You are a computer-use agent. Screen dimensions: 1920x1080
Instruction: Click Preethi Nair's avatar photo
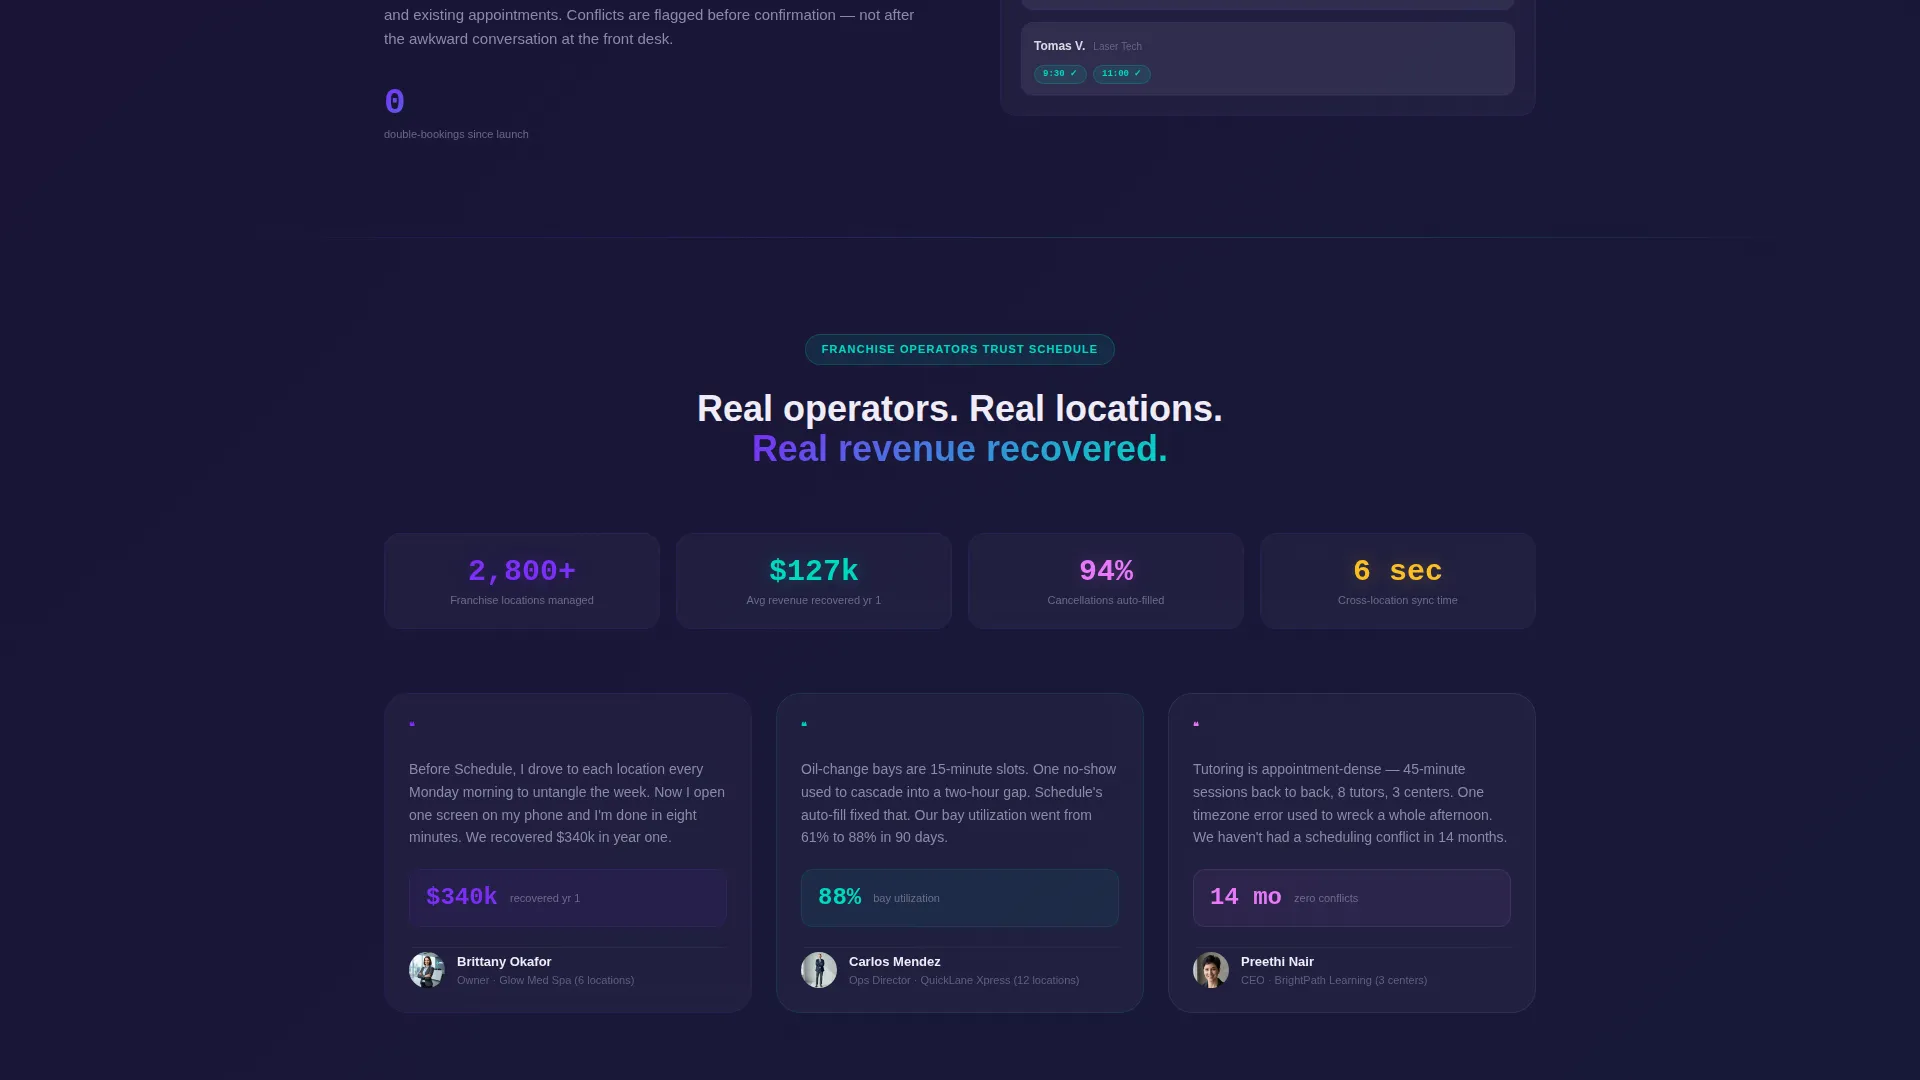coord(1211,970)
